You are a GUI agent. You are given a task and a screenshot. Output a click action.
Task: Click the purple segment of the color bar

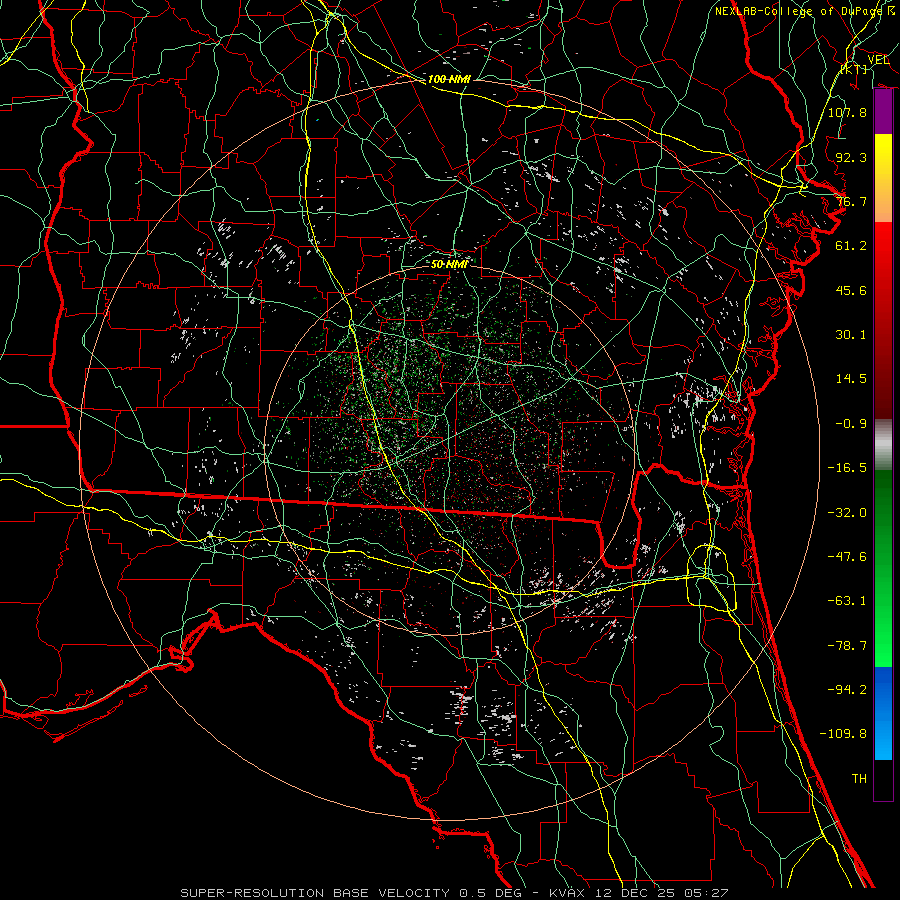pos(883,112)
